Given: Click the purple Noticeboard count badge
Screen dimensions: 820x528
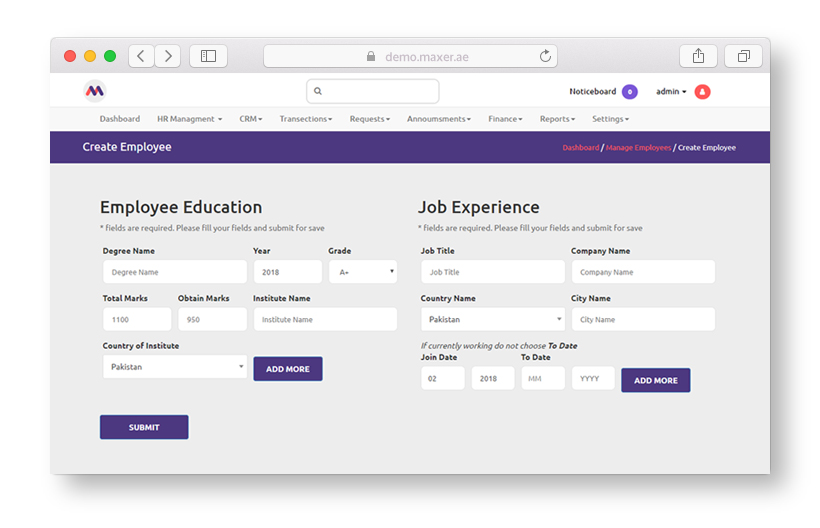Looking at the screenshot, I should click(629, 92).
